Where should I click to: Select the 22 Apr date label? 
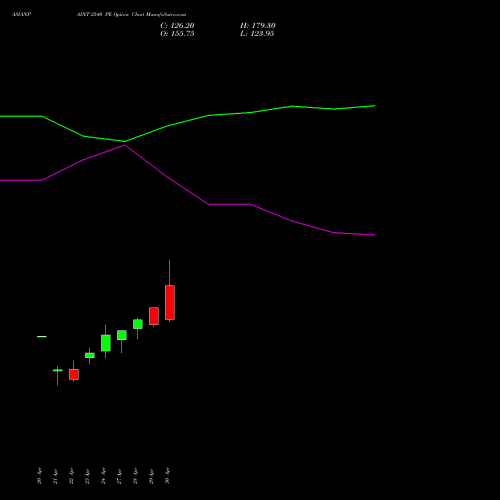pyautogui.click(x=71, y=476)
